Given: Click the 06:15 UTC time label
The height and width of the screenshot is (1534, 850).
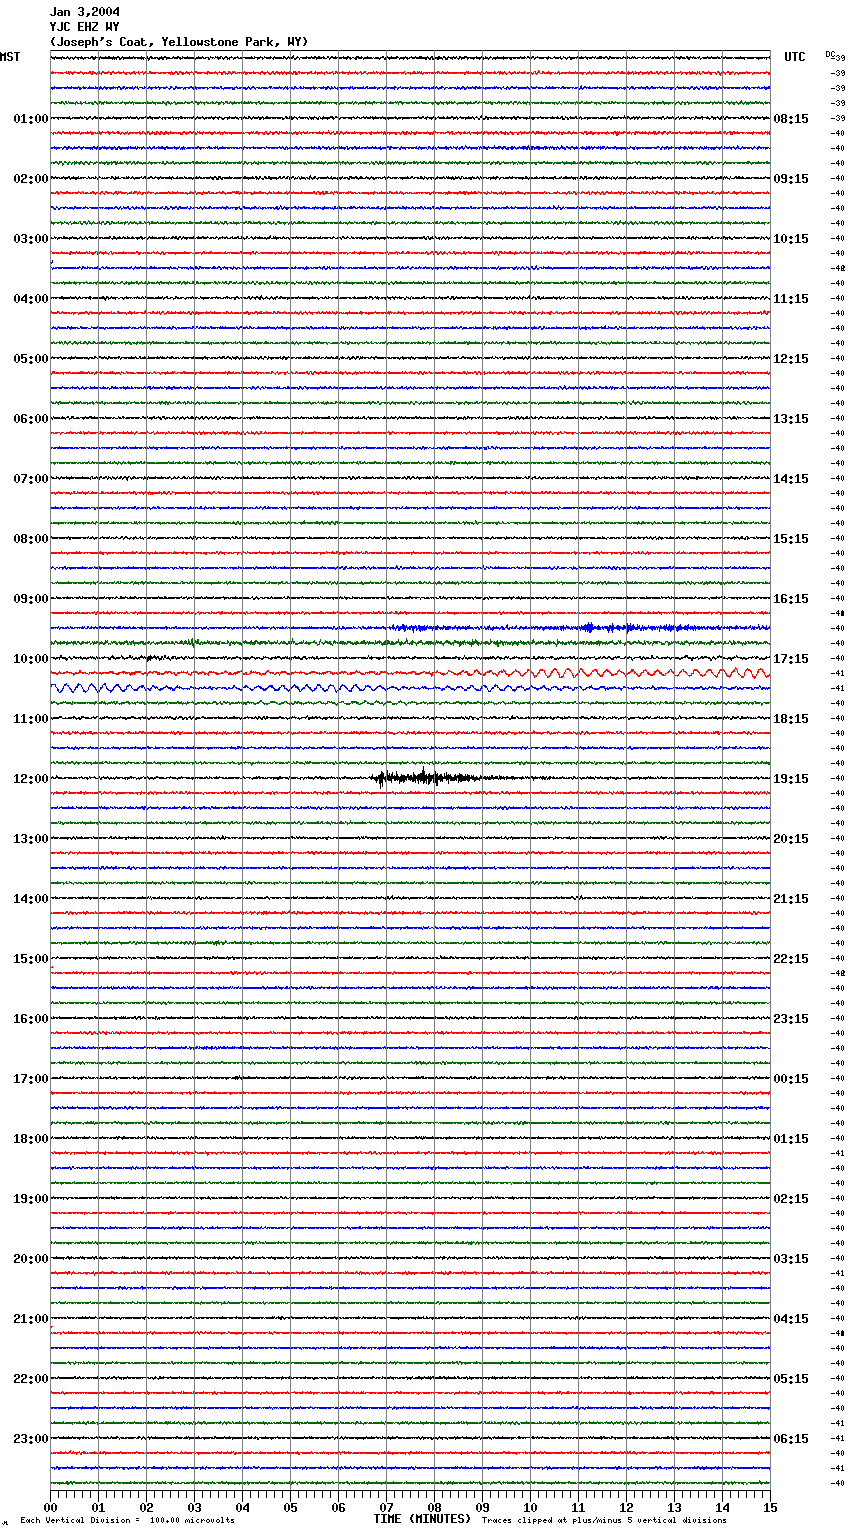Looking at the screenshot, I should pyautogui.click(x=791, y=1439).
